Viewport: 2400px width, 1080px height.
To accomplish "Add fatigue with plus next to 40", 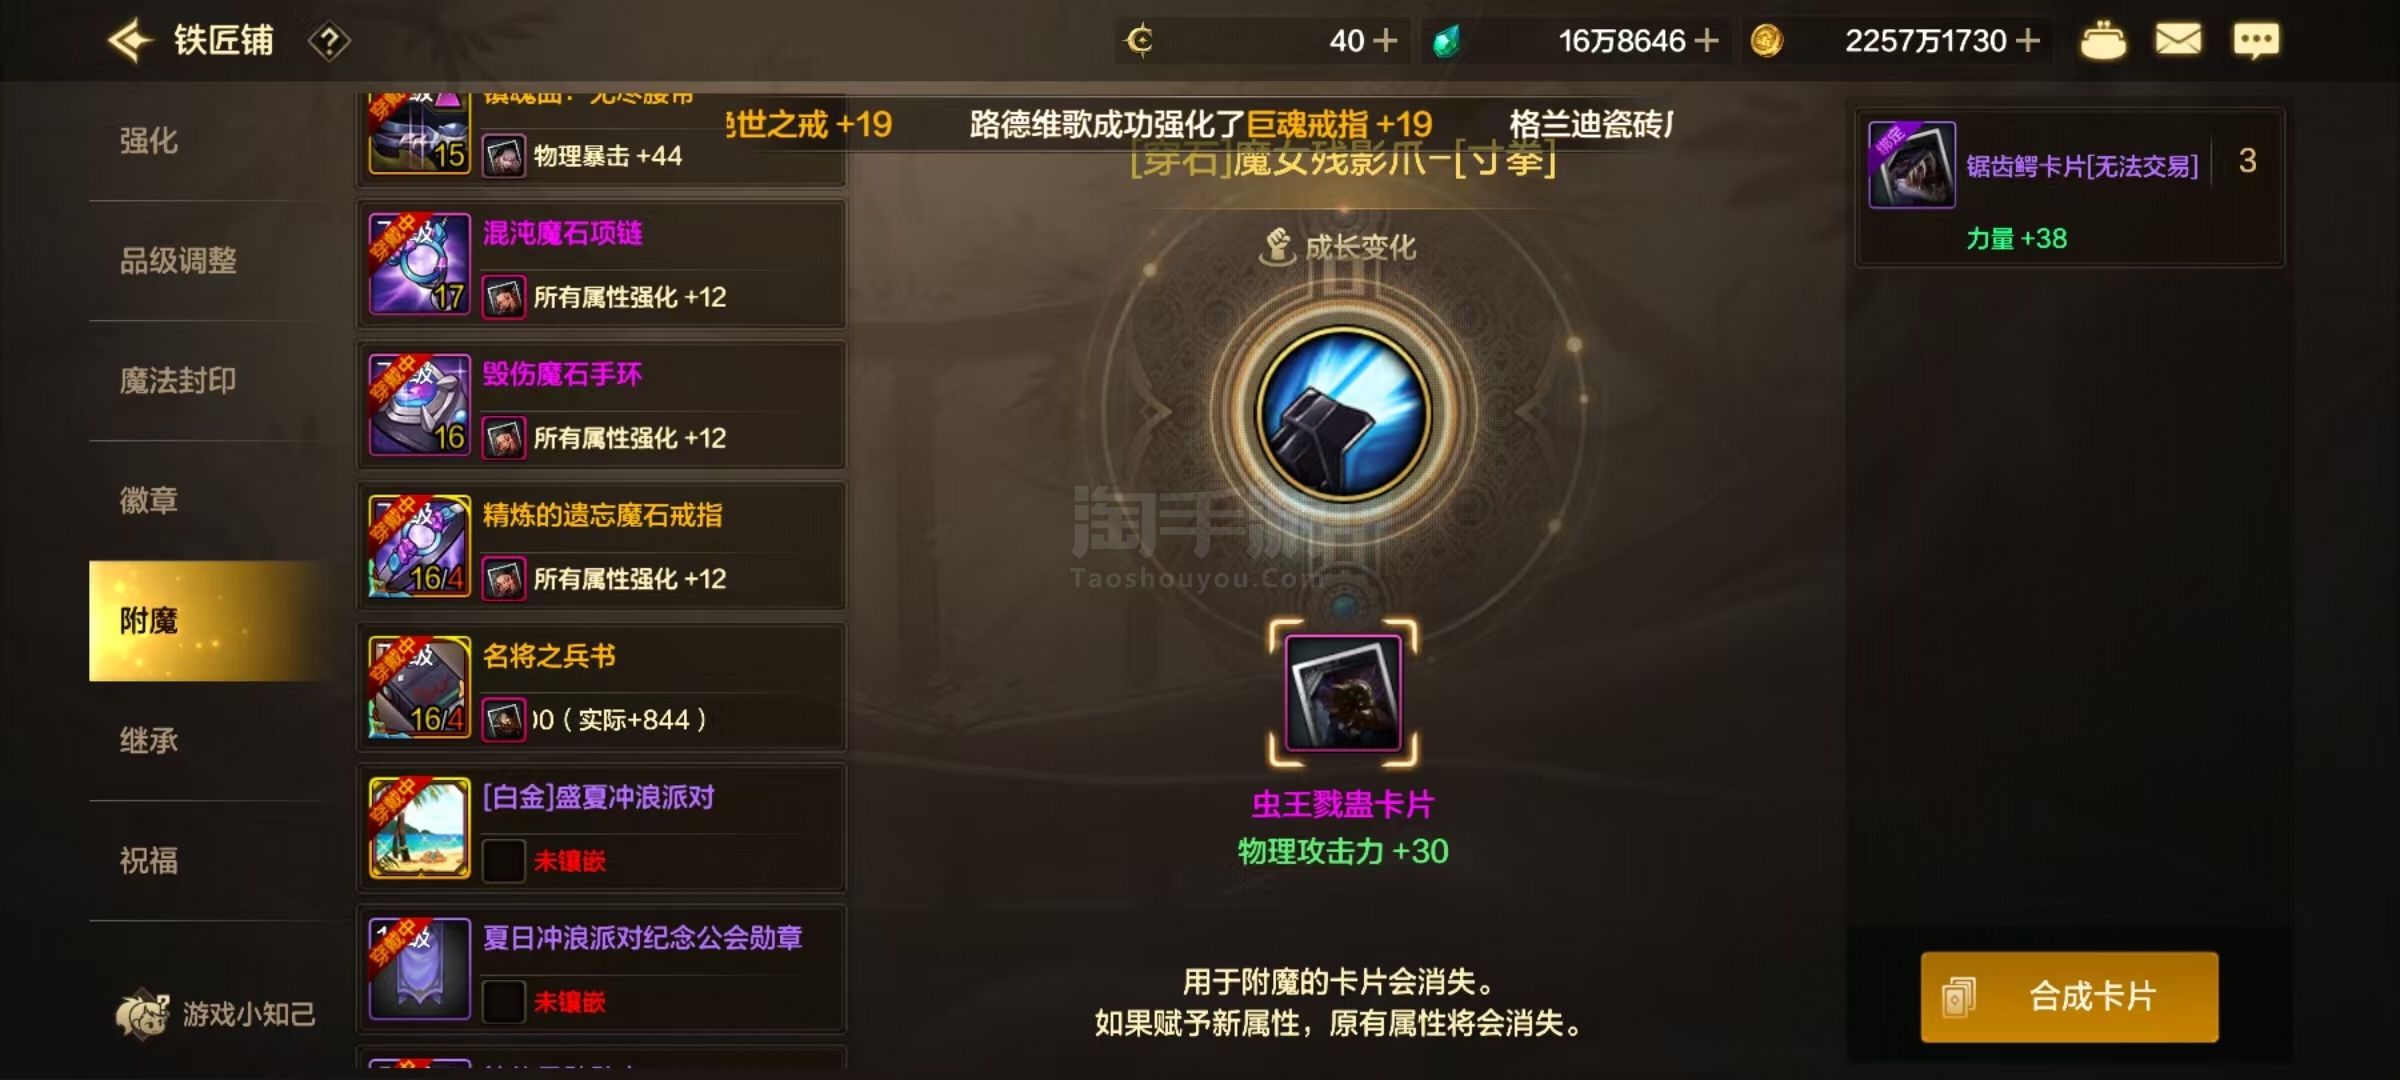I will click(x=1385, y=41).
